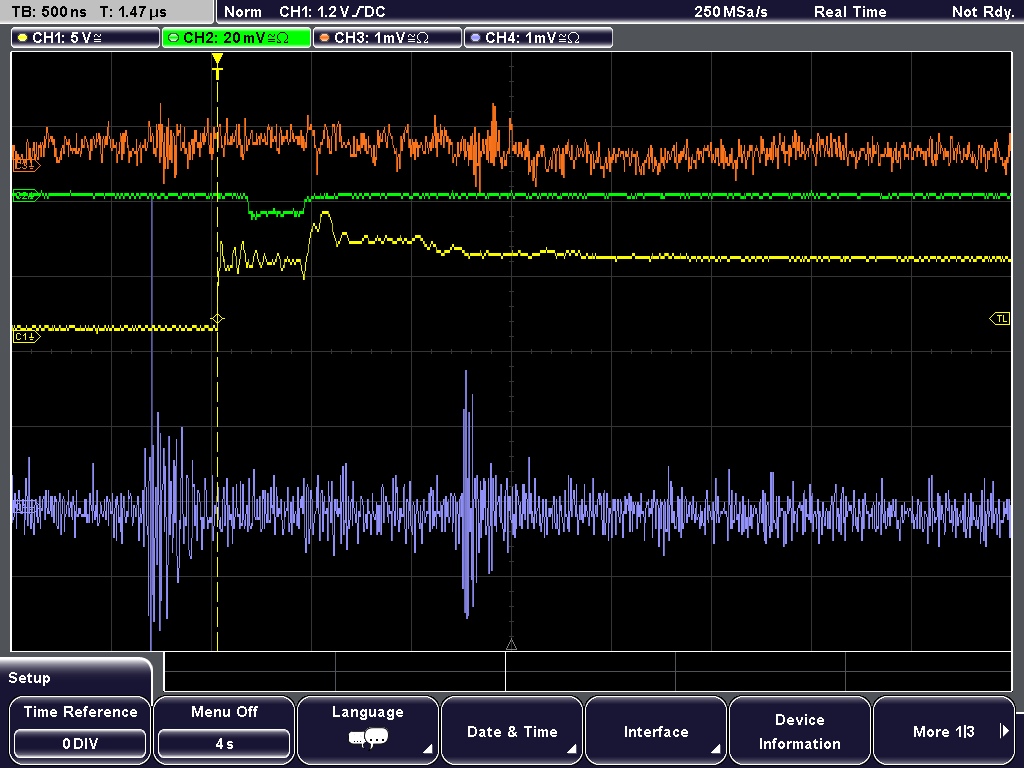Click the C3 ground reference marker

point(26,166)
